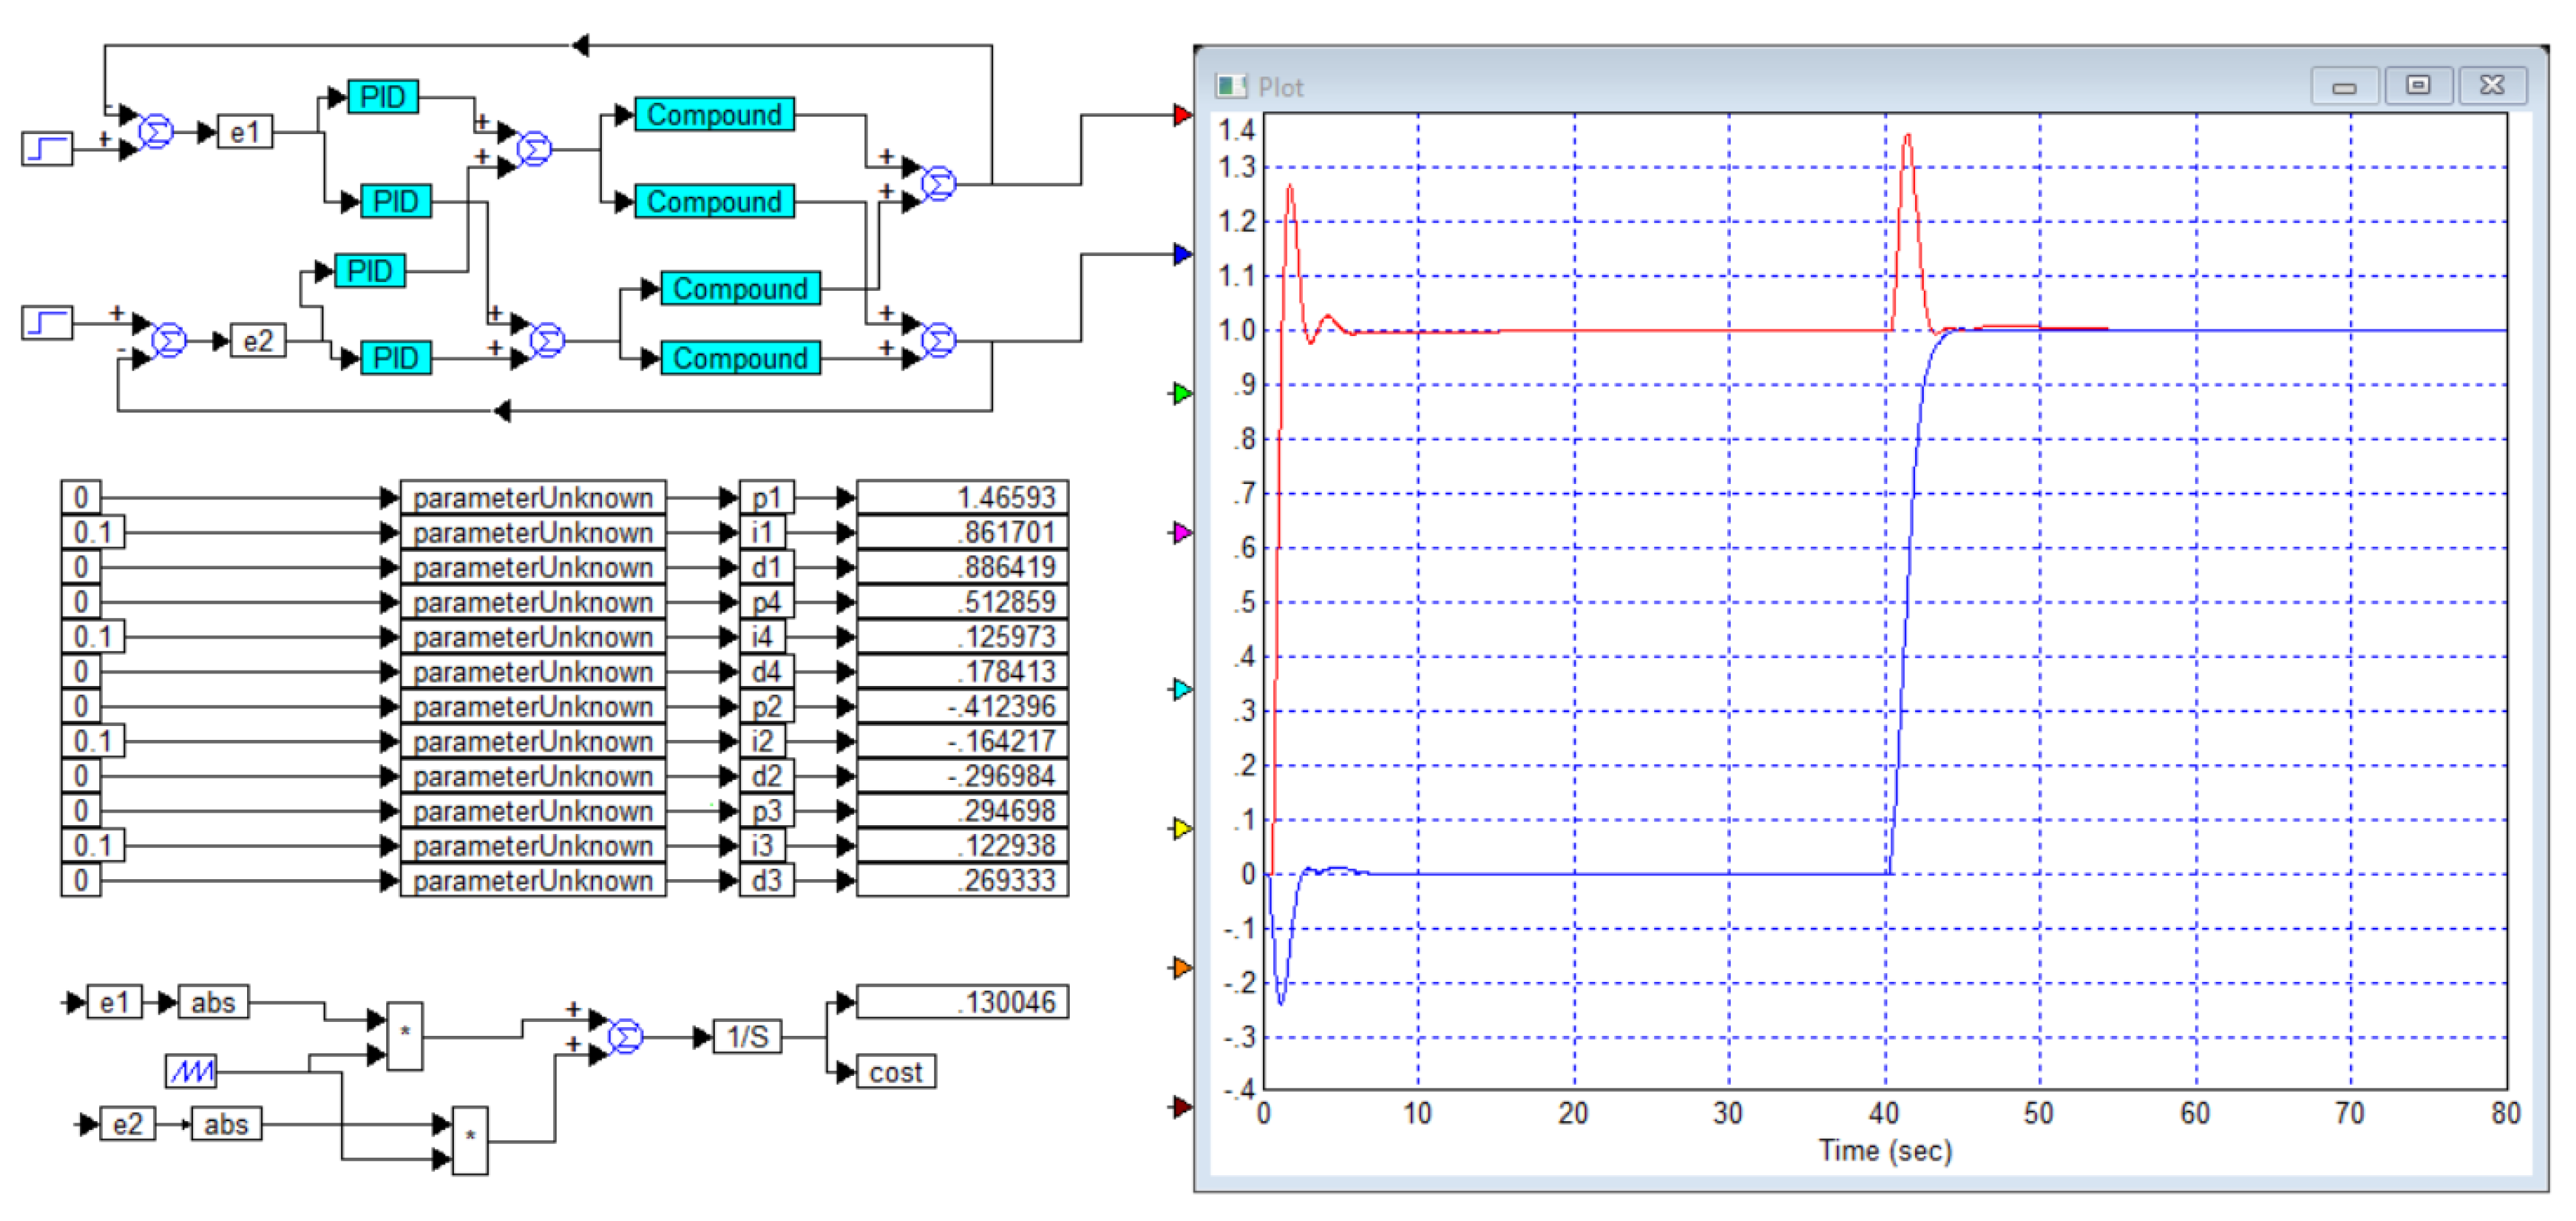This screenshot has height=1221, width=2576.
Task: Click the .130046 cost display
Action: click(962, 1001)
